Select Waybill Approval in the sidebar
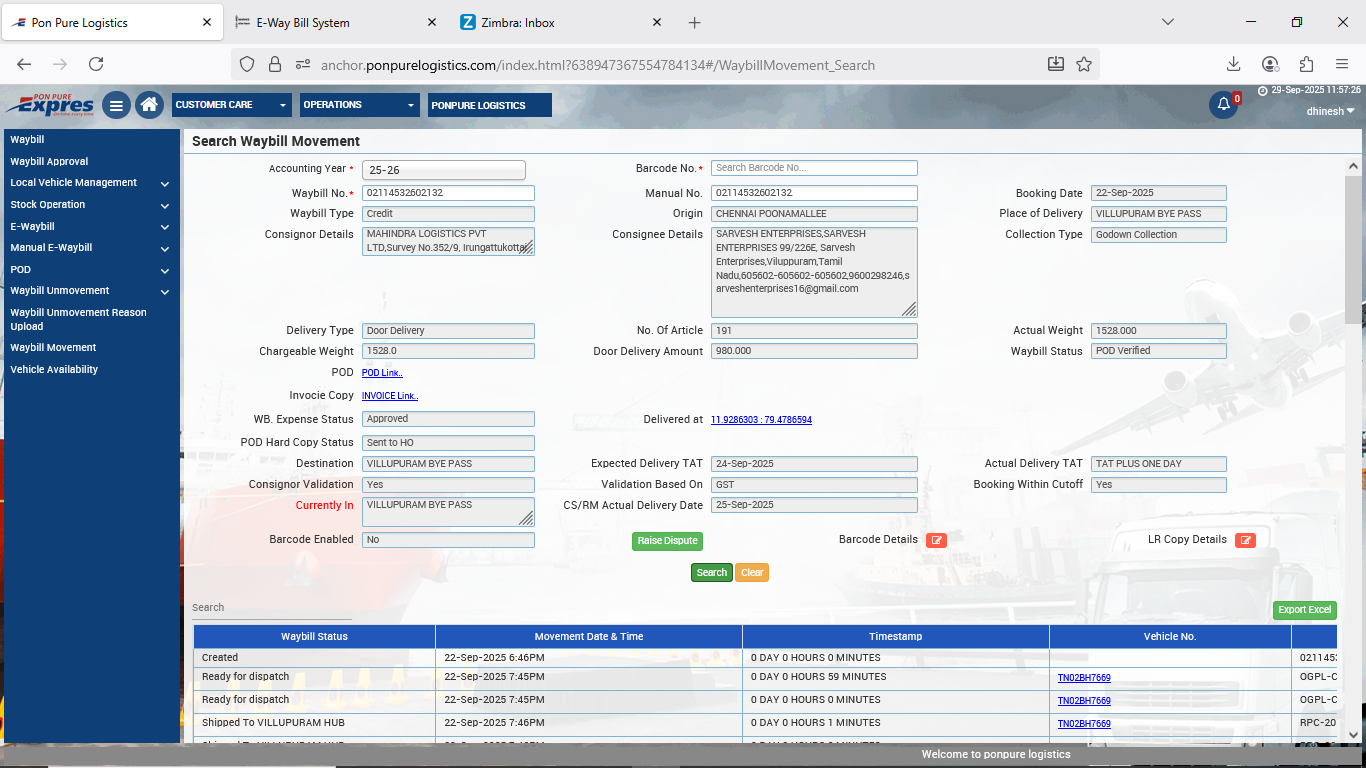1366x768 pixels. tap(49, 161)
